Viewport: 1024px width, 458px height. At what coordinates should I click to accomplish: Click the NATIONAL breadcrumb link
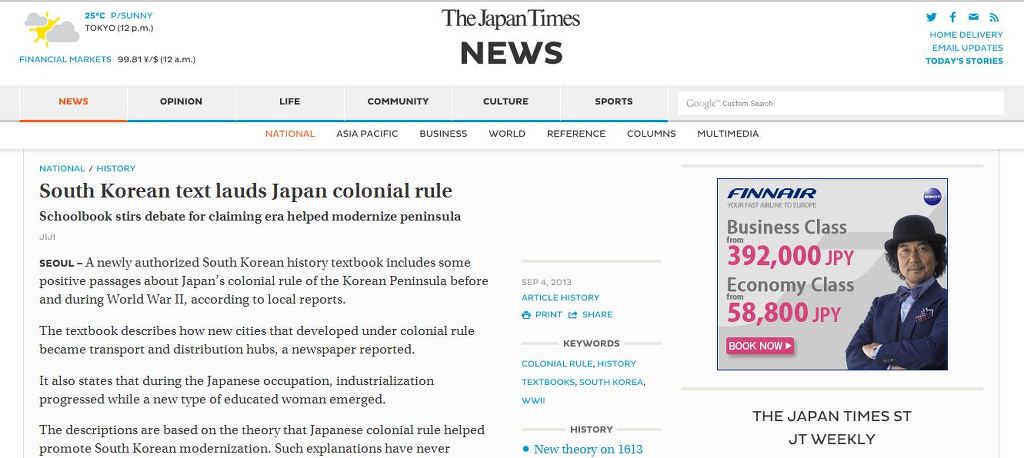[62, 169]
